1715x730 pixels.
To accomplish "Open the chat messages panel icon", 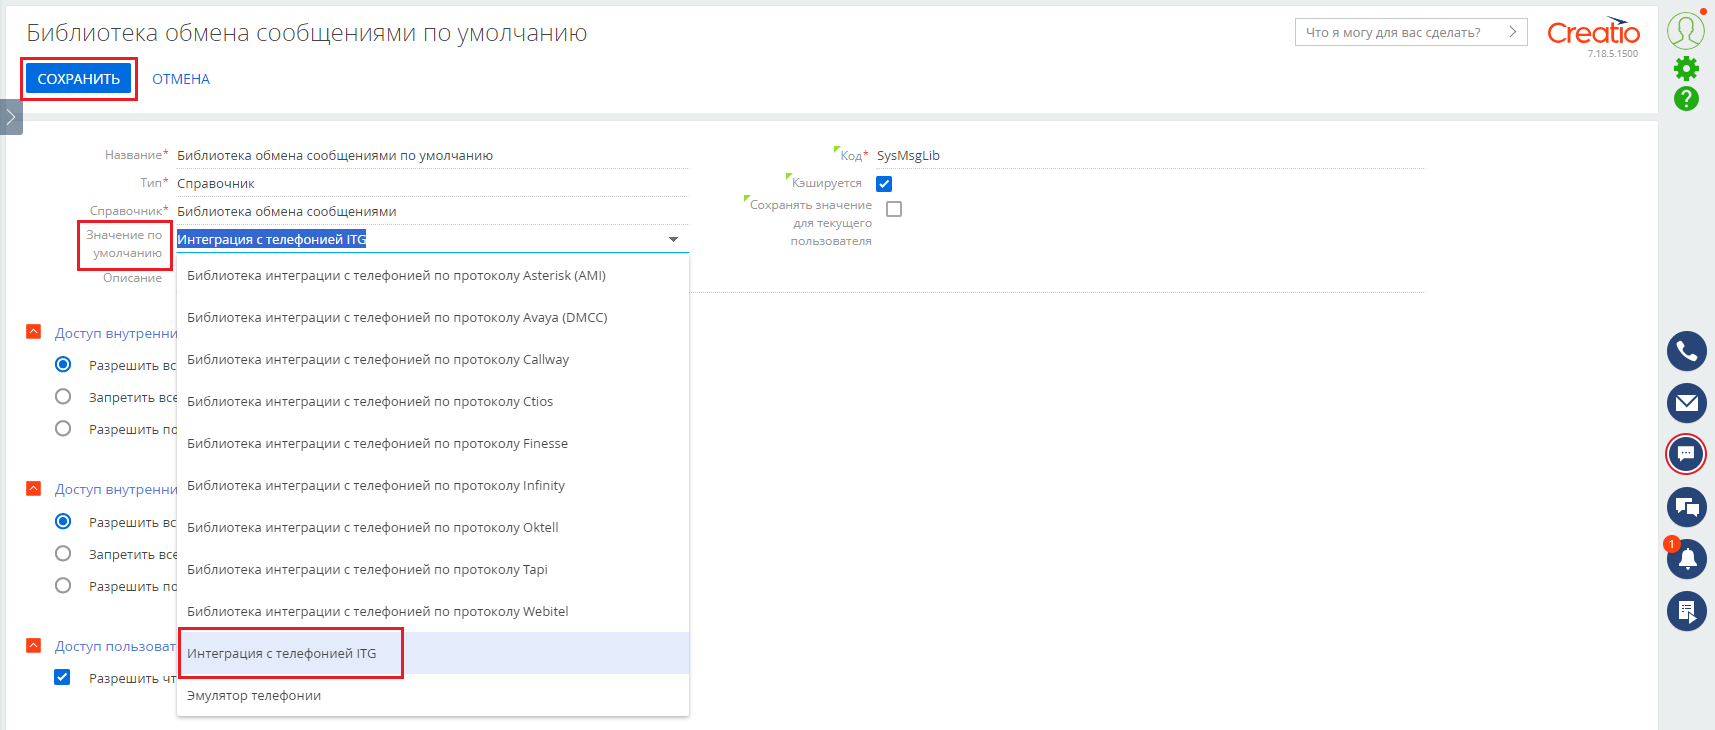I will click(x=1686, y=454).
